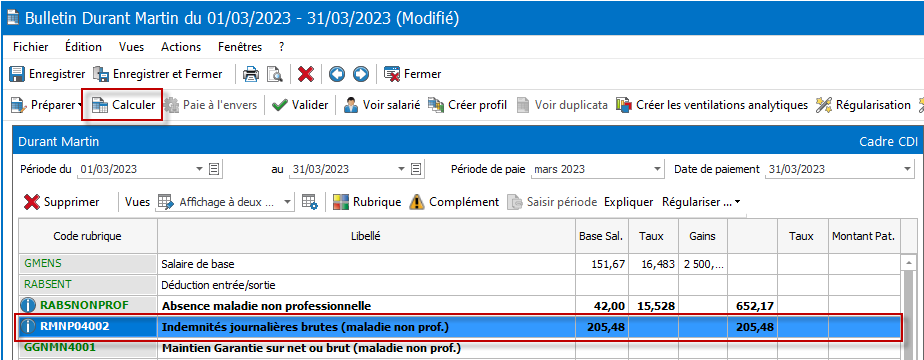924x360 pixels.
Task: Click Valider green checkmark
Action: (301, 105)
